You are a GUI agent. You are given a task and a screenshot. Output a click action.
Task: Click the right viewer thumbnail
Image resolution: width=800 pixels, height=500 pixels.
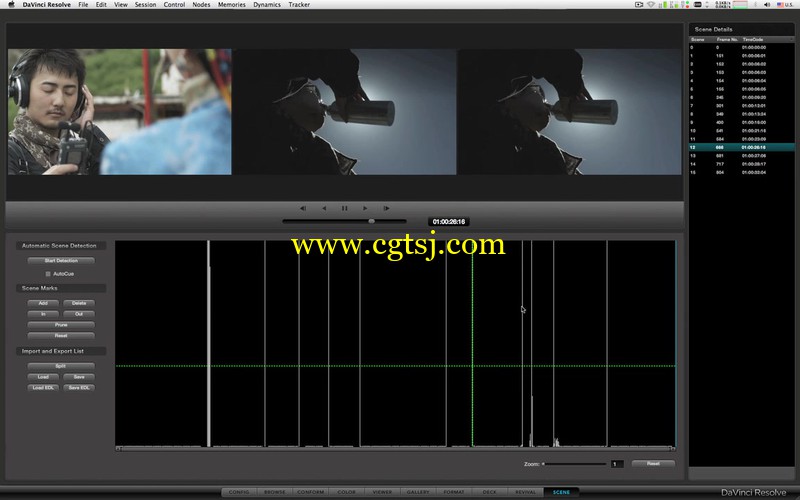569,112
